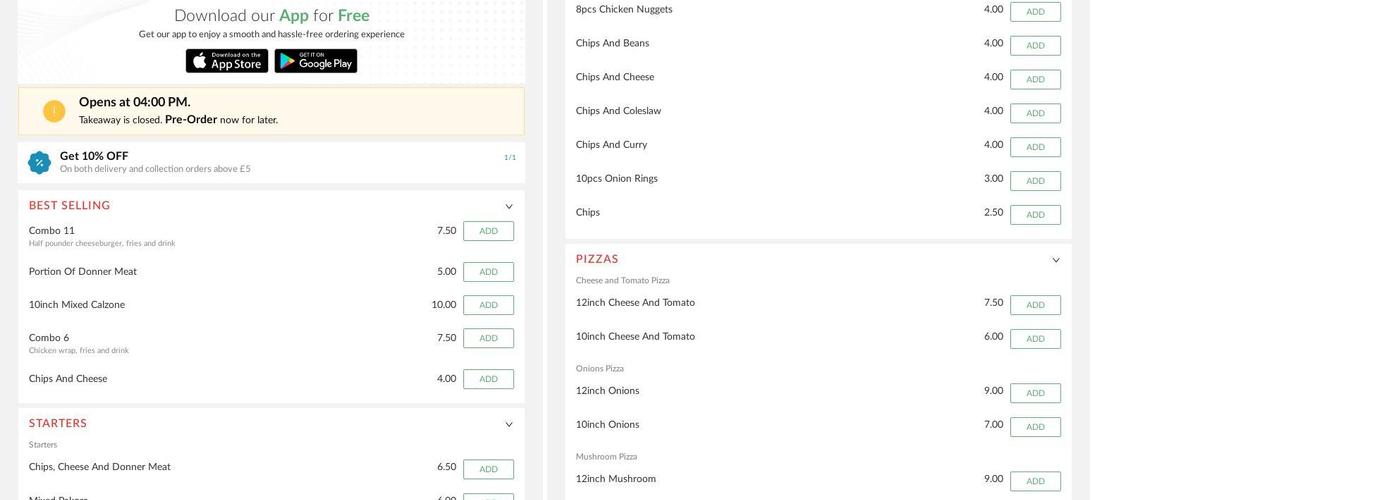
Task: Open the App Store download badge
Action: coord(227,61)
